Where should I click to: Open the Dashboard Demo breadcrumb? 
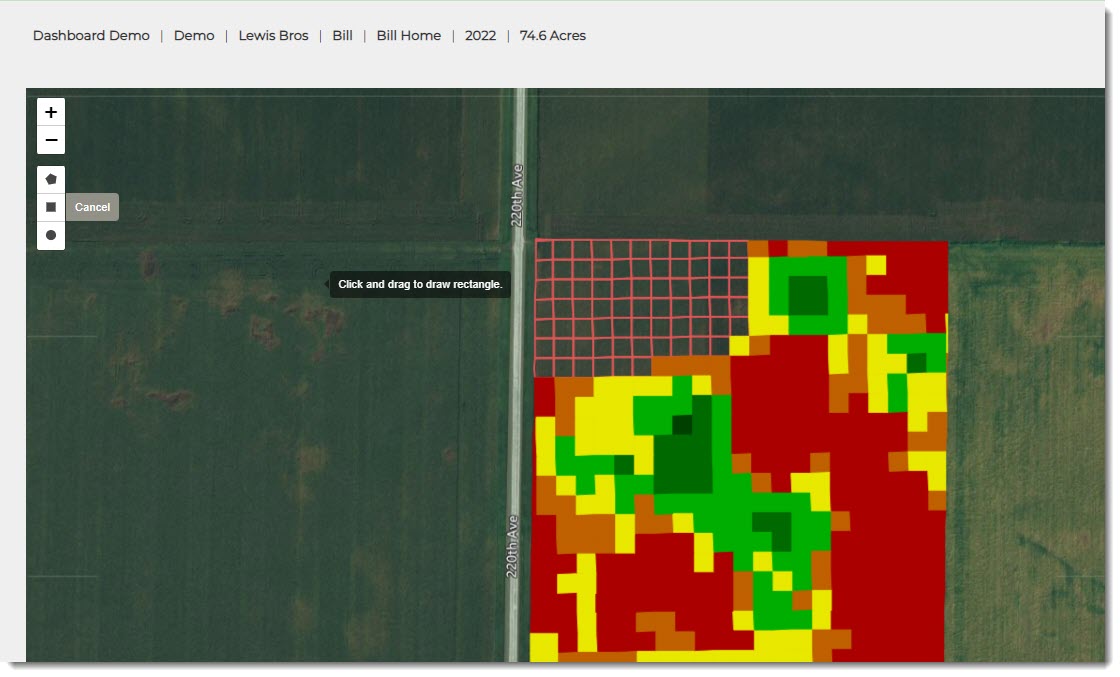click(x=91, y=36)
